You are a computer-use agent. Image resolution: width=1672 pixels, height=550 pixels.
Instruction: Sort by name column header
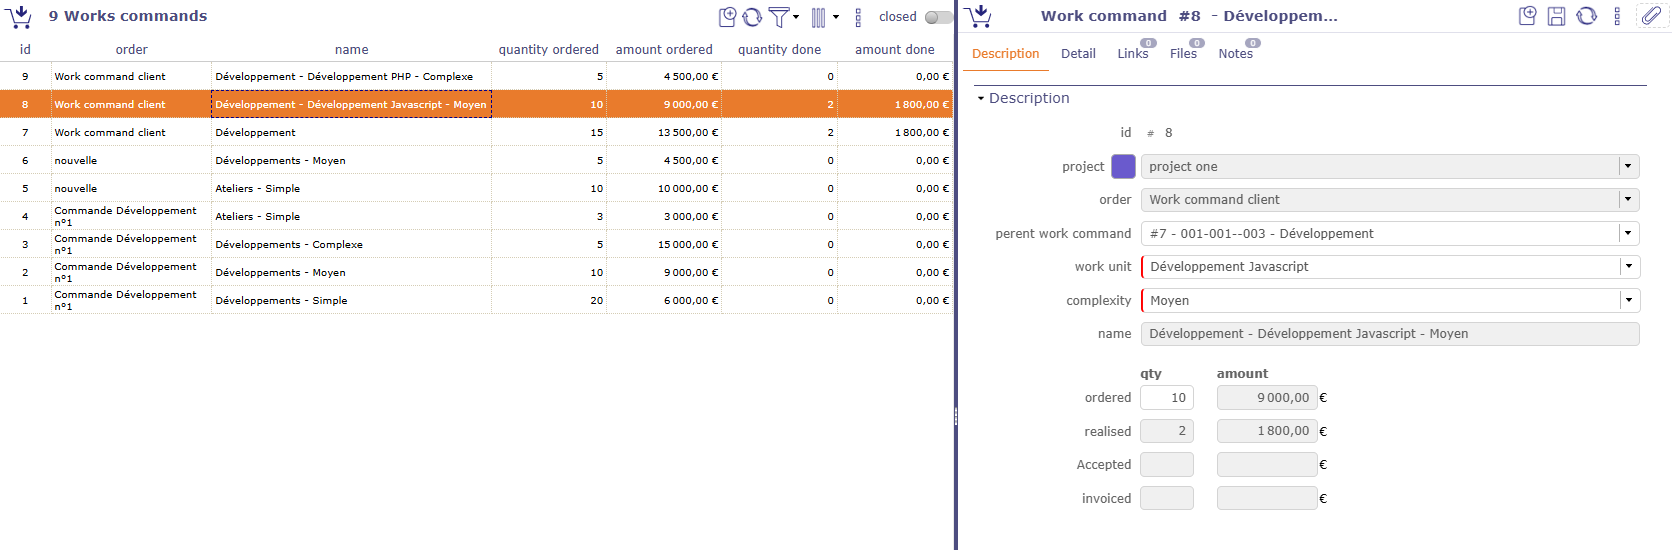(x=351, y=49)
